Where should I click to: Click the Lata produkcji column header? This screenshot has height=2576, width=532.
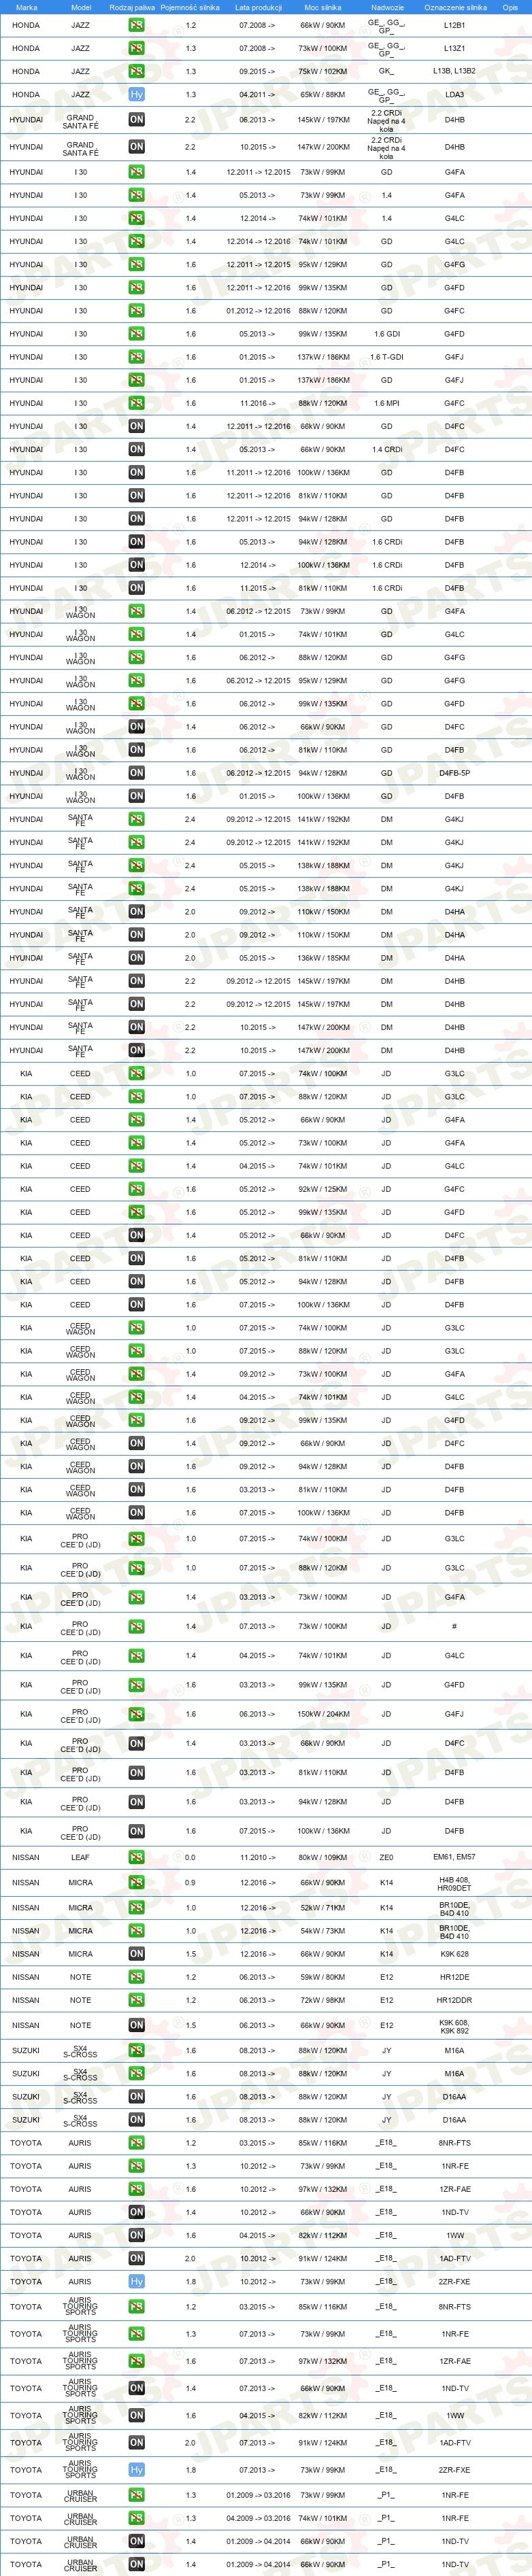(258, 7)
